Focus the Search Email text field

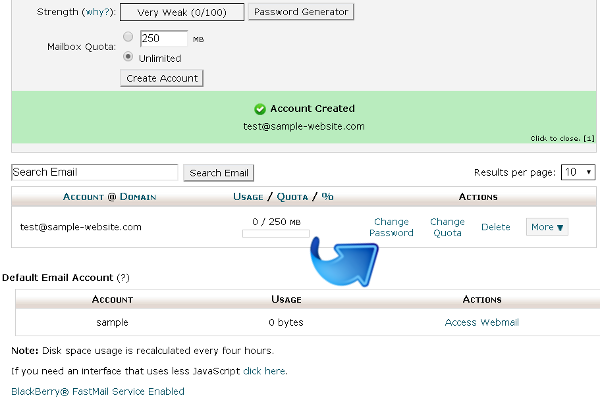[x=94, y=172]
